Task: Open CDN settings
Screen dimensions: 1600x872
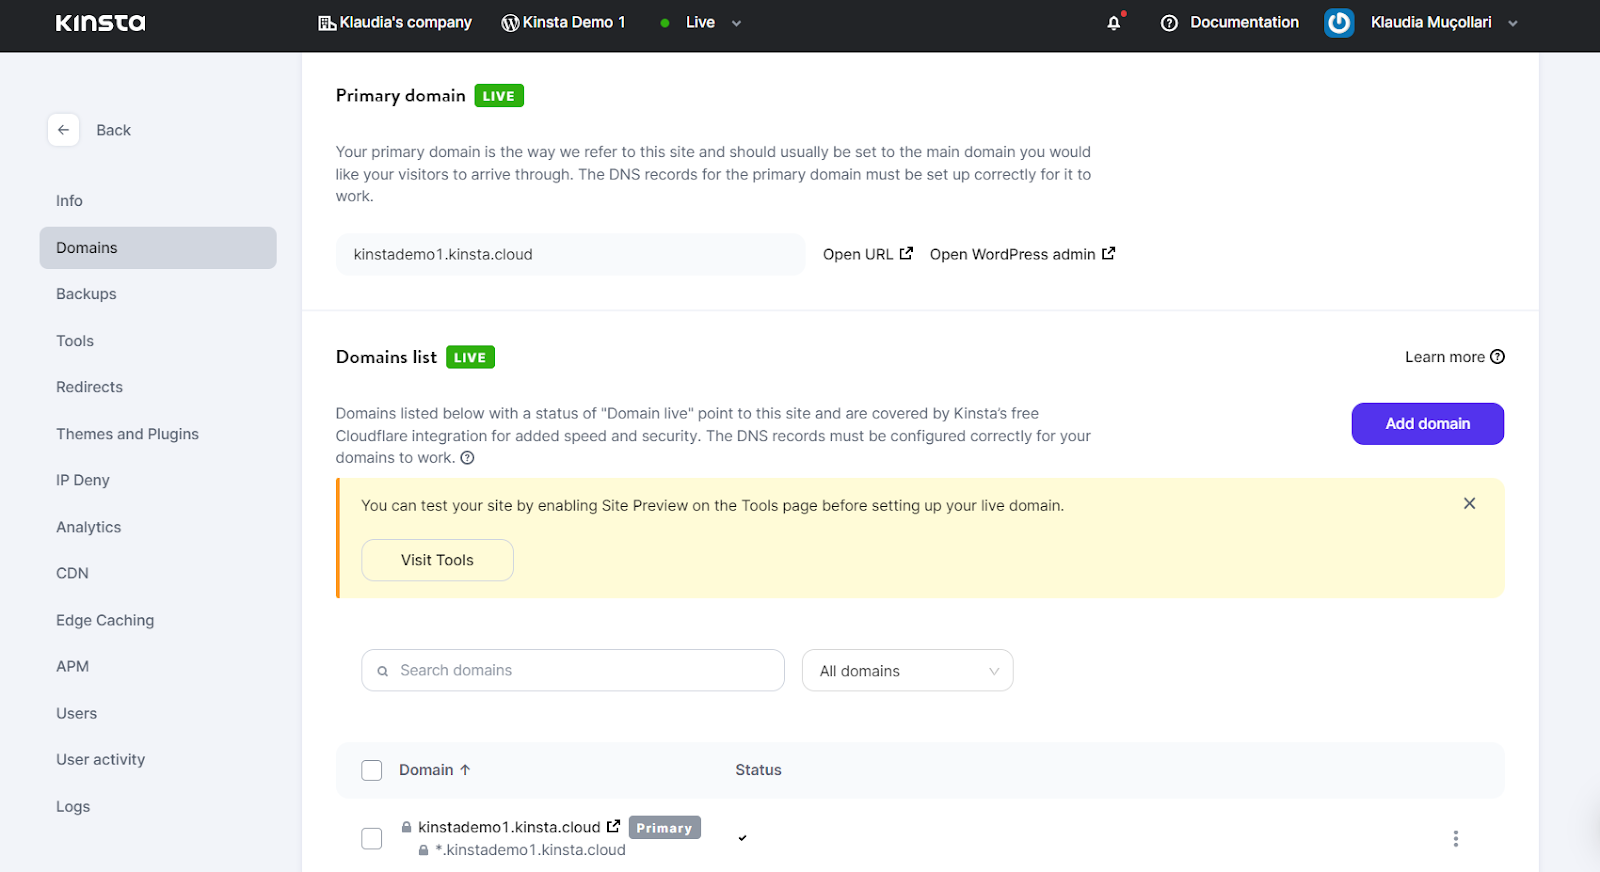Action: pyautogui.click(x=72, y=573)
